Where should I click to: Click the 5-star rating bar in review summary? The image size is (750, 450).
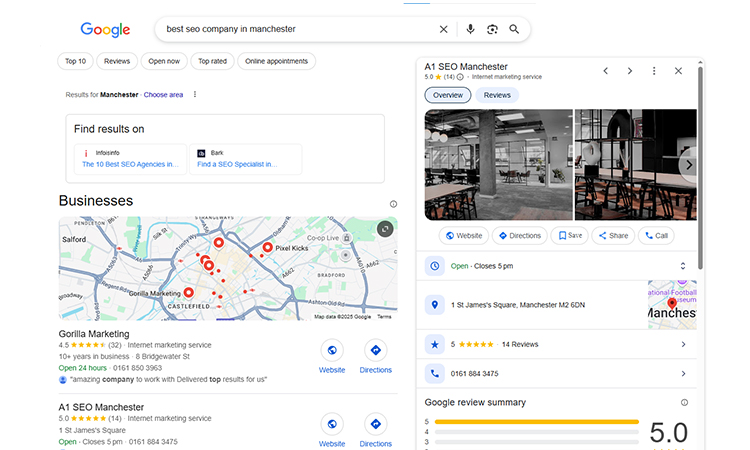tap(537, 422)
